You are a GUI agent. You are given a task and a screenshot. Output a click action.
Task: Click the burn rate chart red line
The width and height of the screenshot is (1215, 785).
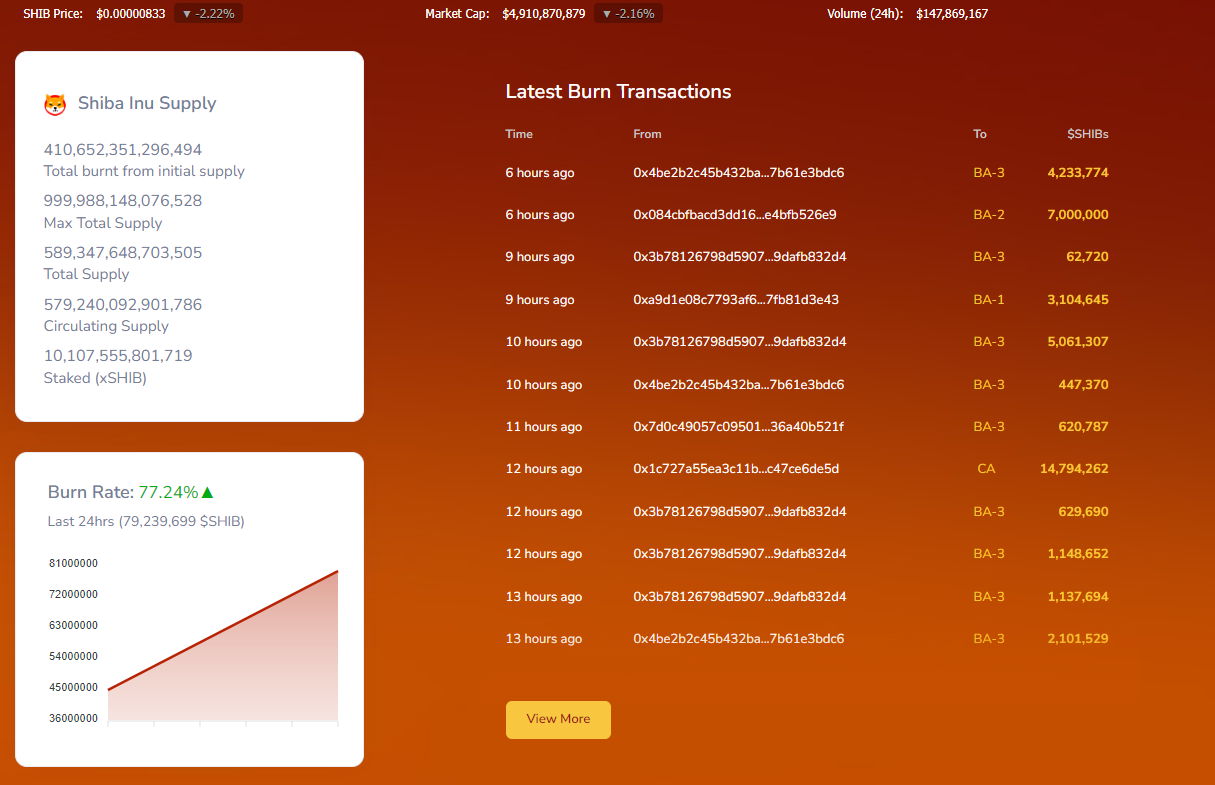click(222, 631)
